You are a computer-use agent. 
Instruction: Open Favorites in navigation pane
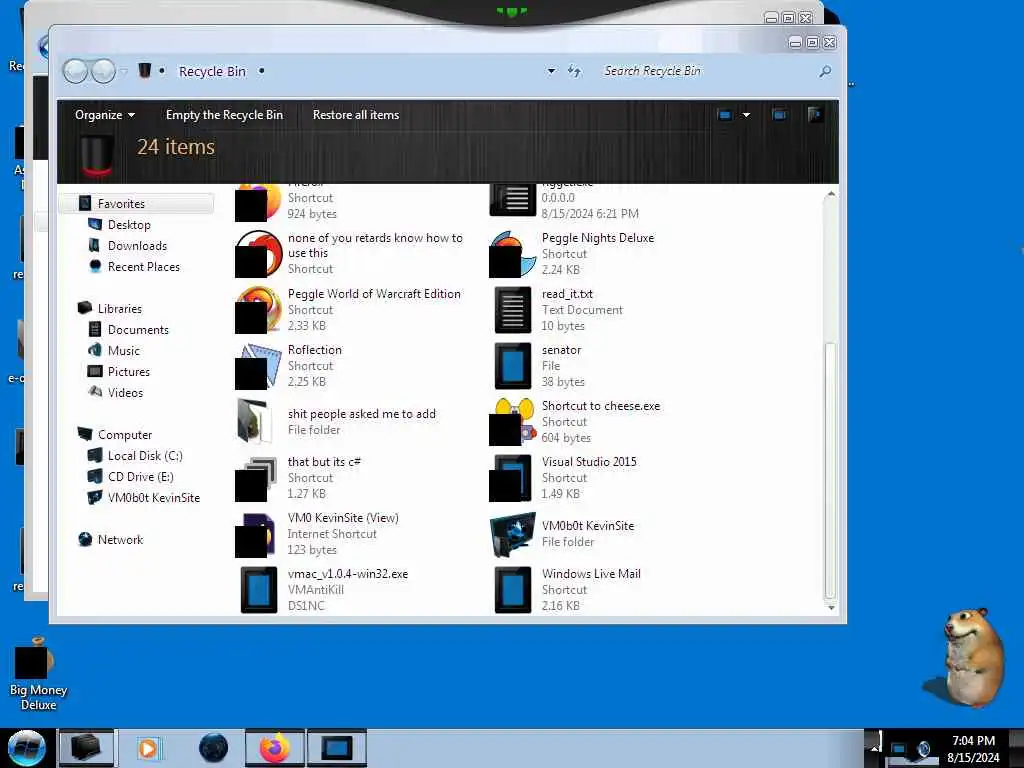[x=121, y=204]
